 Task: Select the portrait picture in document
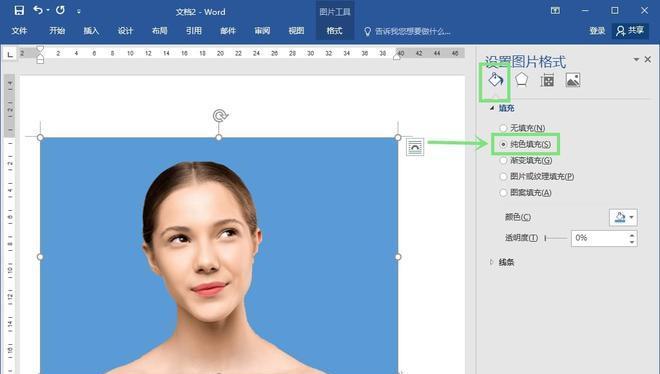coord(219,256)
